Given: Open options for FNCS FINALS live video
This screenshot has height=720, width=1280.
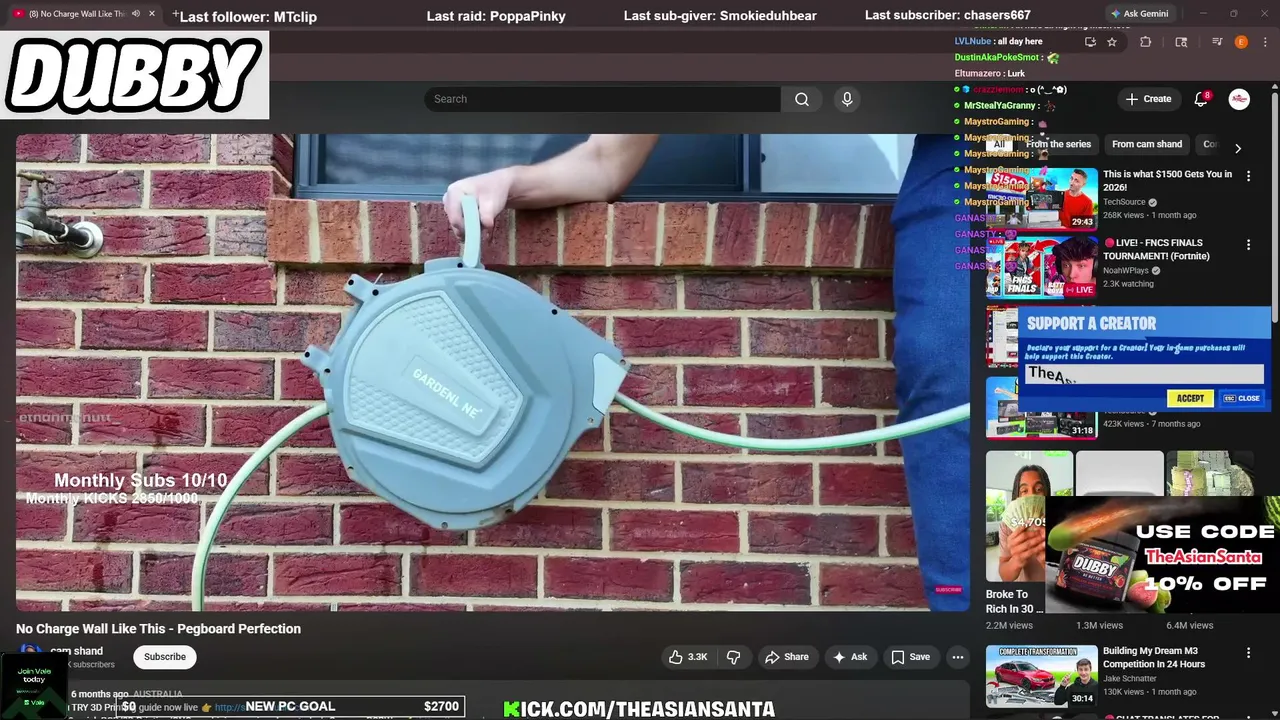Looking at the screenshot, I should point(1248,244).
